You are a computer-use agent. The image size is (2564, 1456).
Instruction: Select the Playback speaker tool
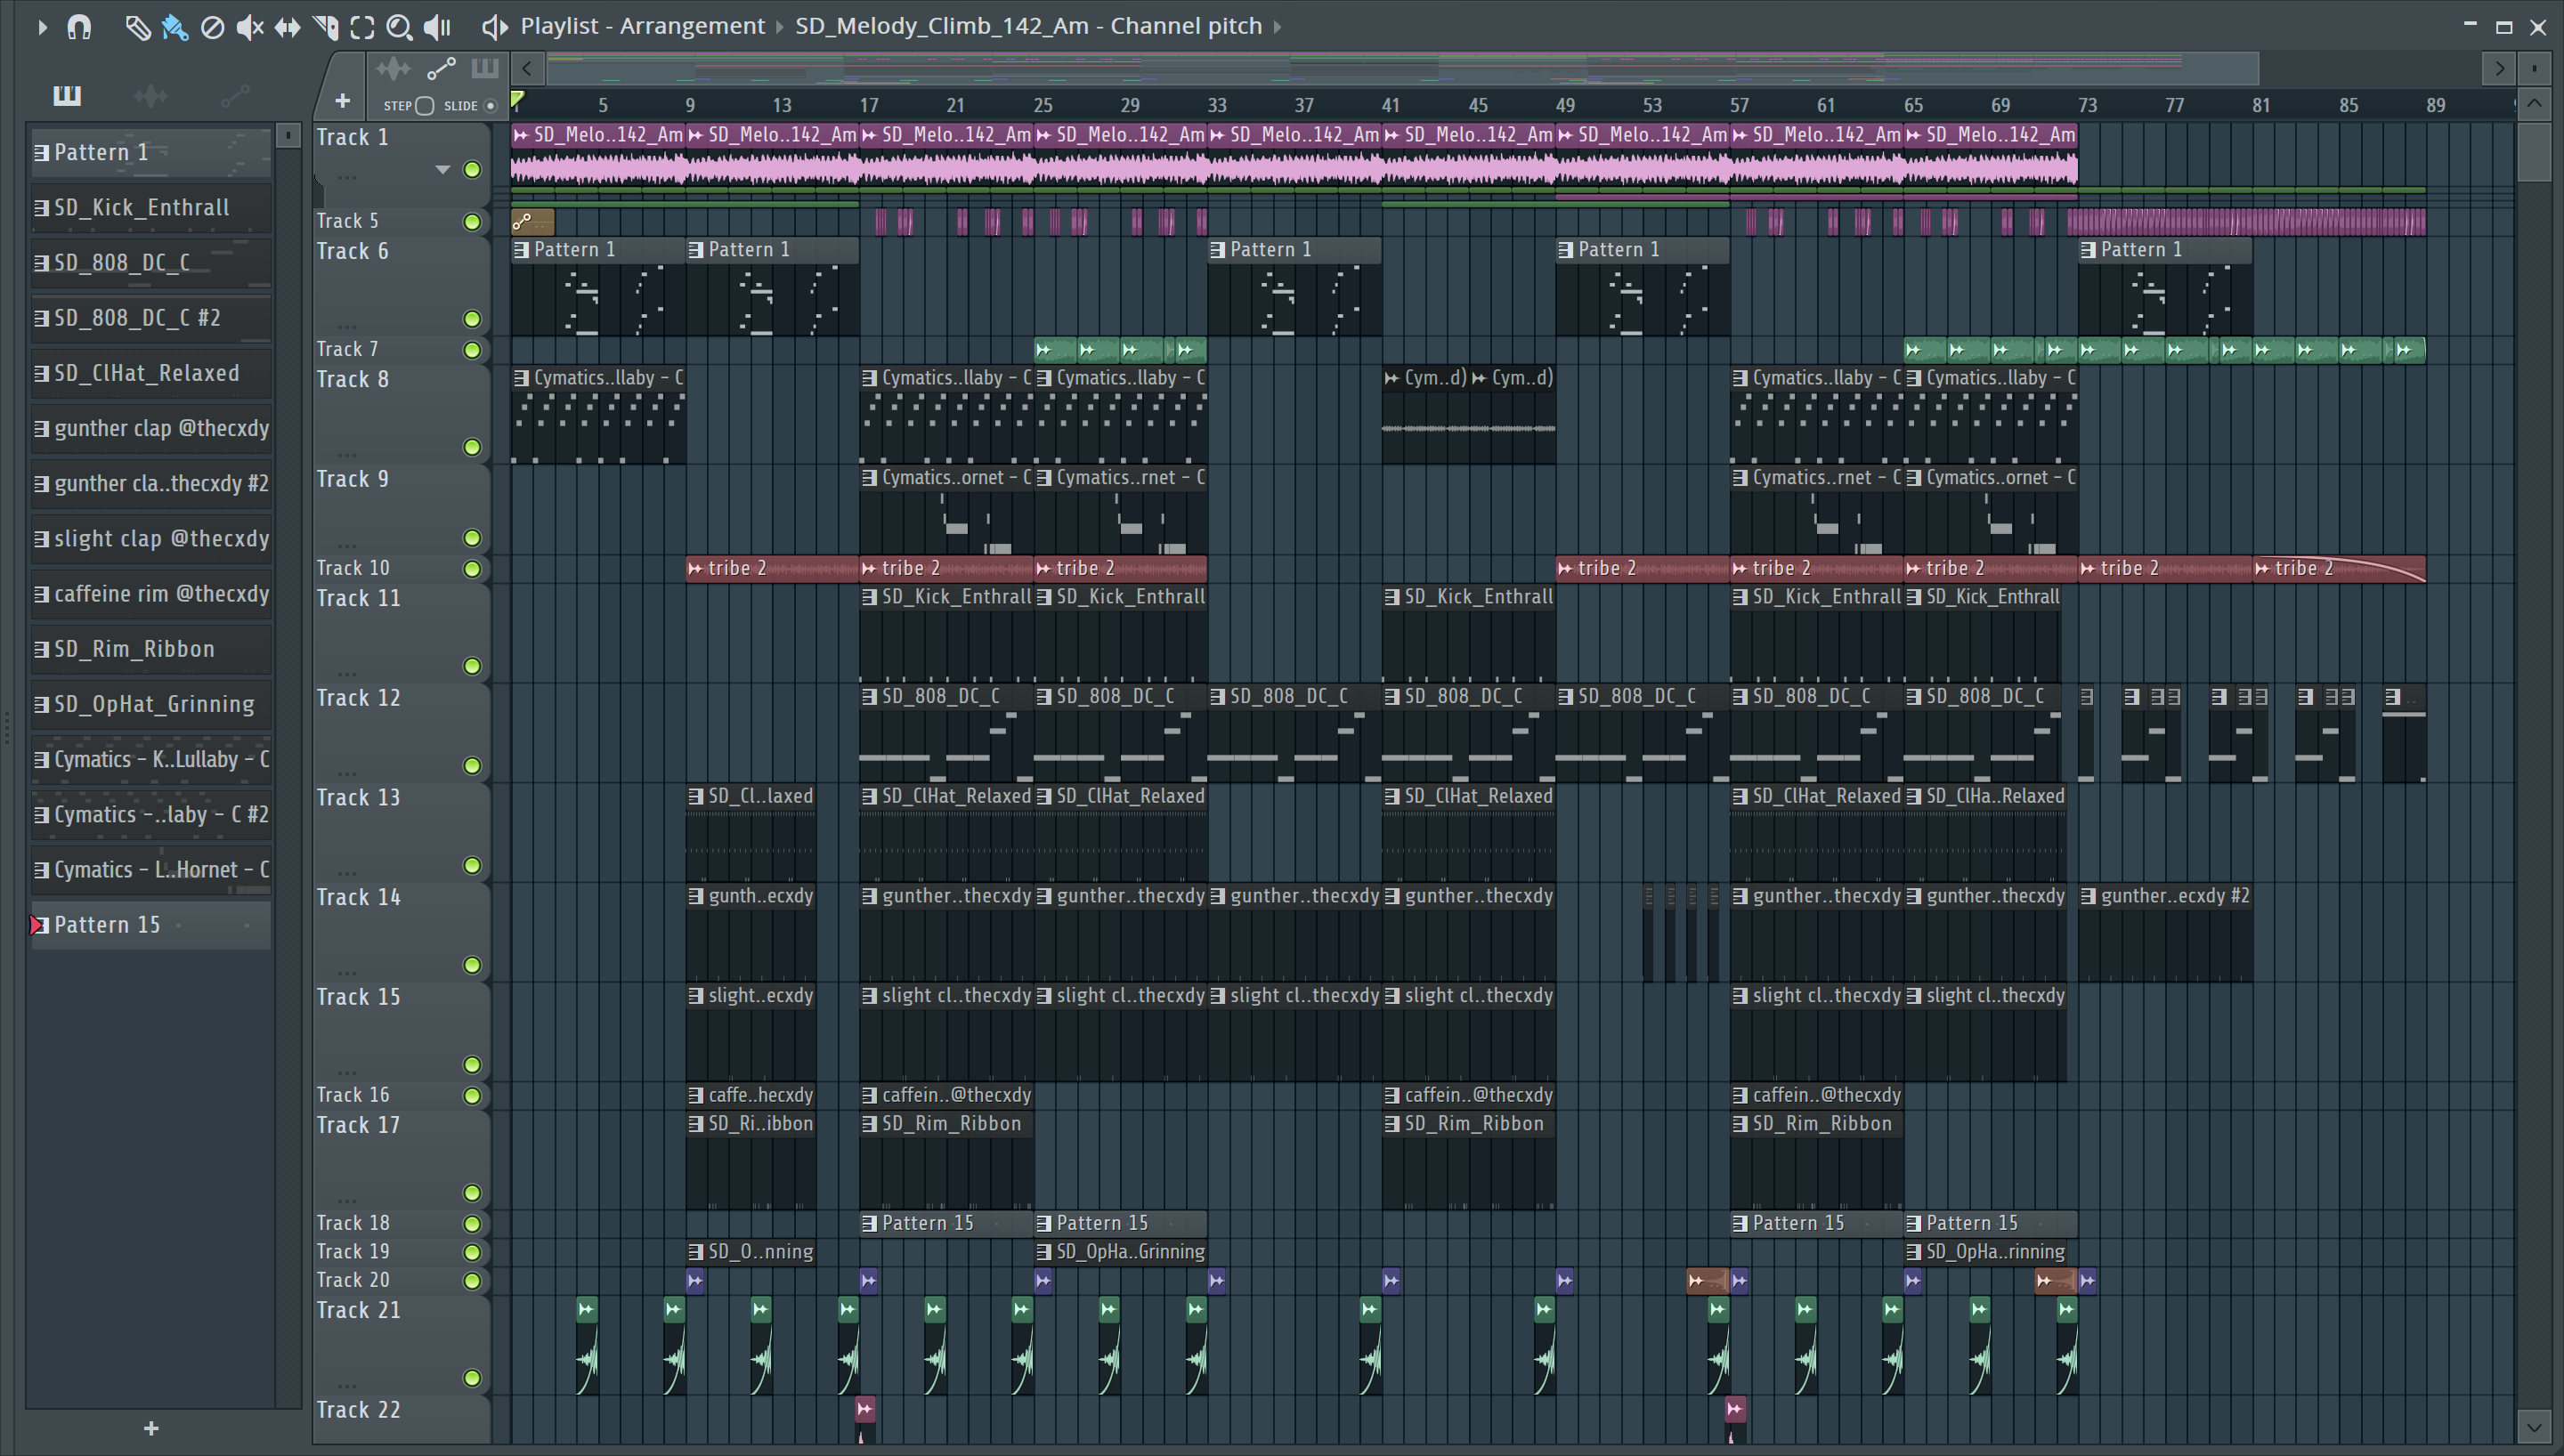[437, 27]
